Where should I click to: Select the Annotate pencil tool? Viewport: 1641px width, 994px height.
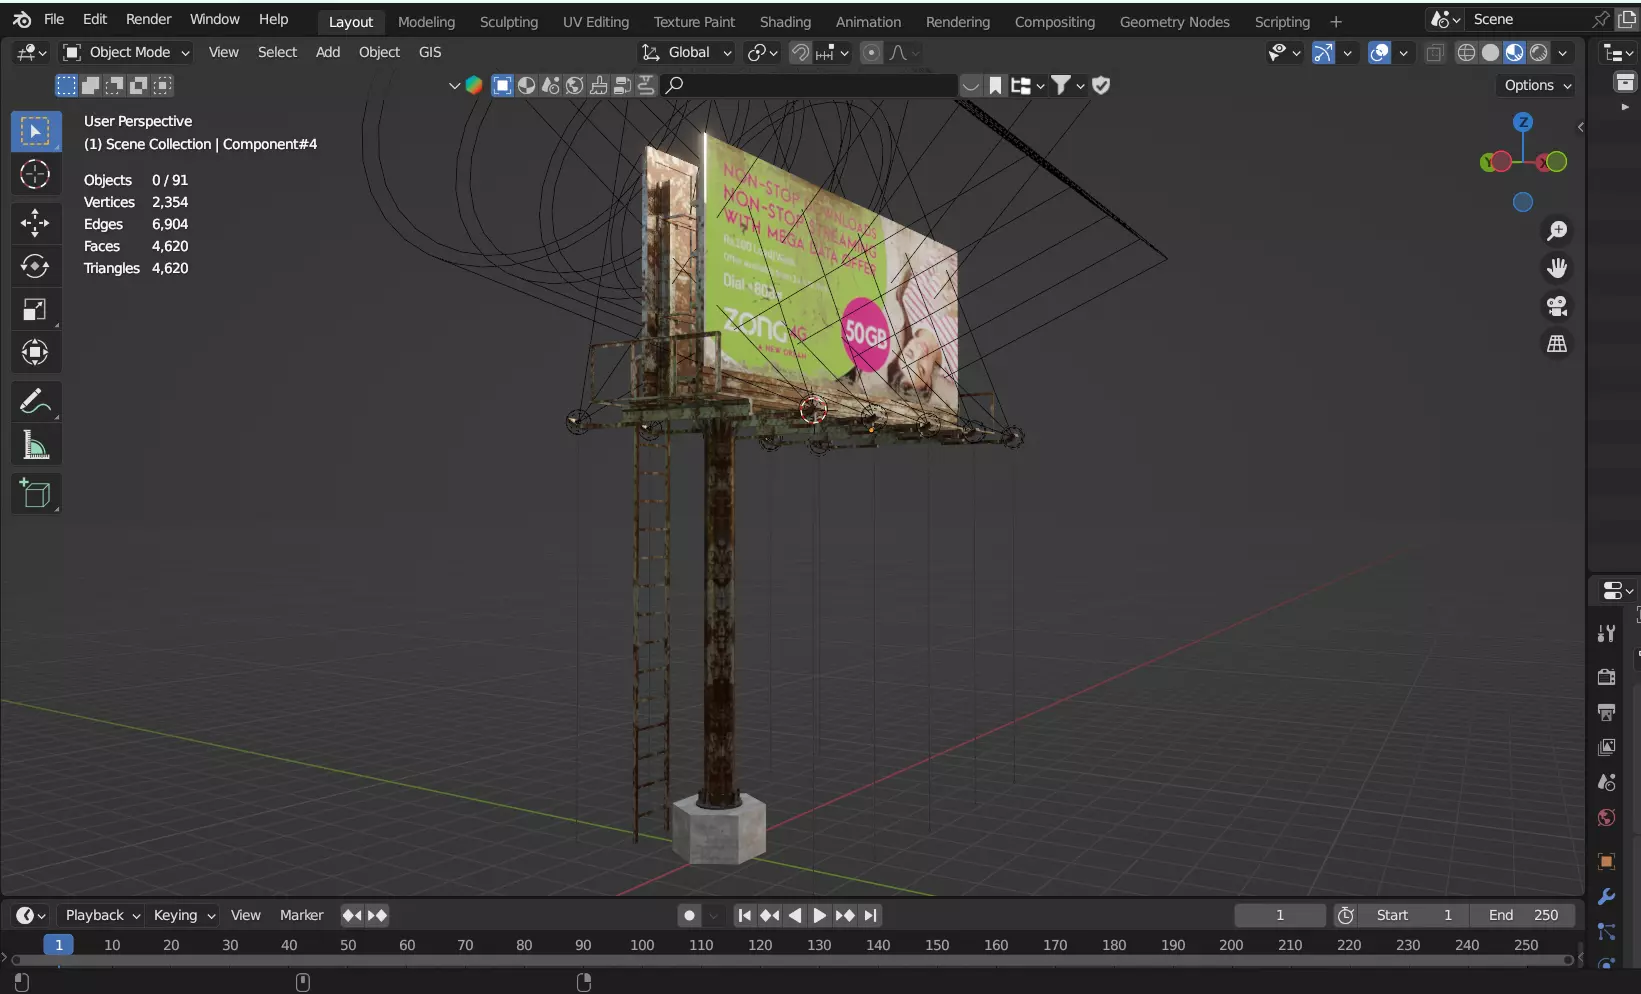coord(36,402)
